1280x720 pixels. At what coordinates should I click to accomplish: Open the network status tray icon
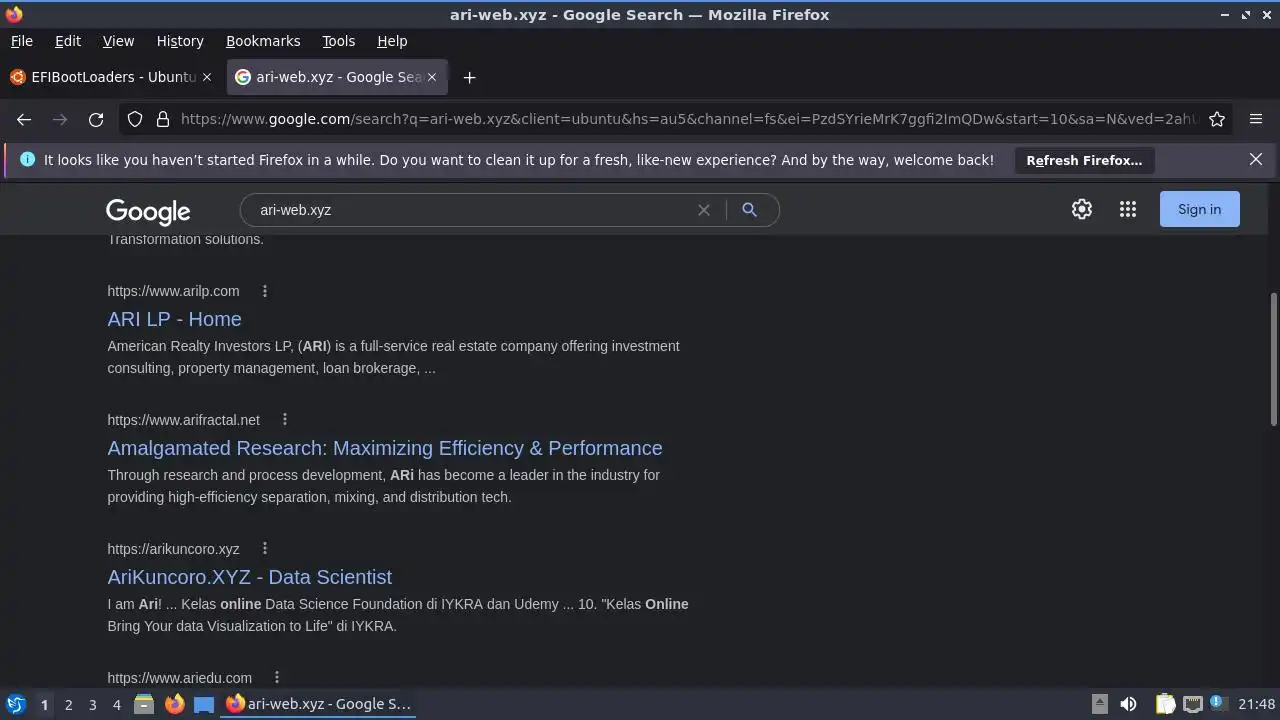[x=1192, y=704]
